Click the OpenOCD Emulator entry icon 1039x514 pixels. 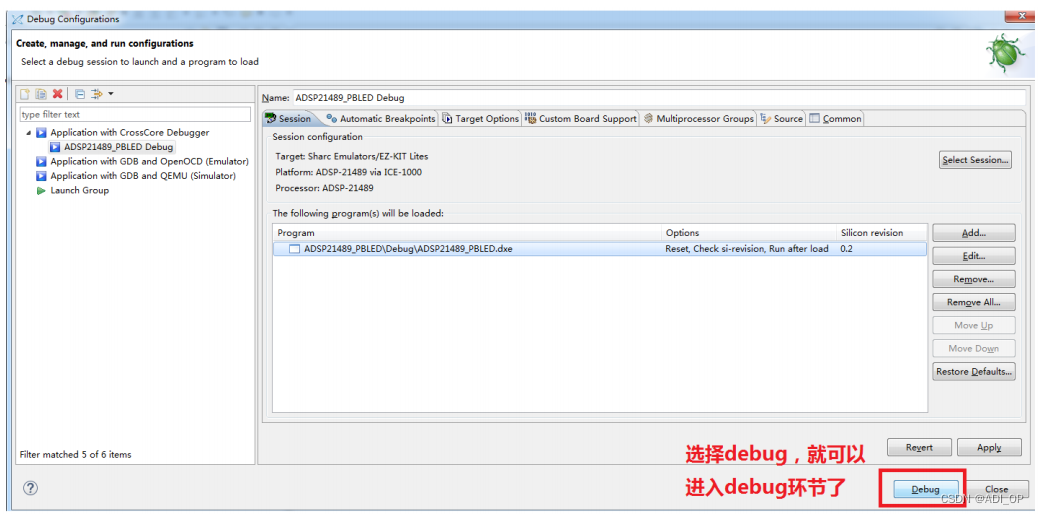[41, 161]
